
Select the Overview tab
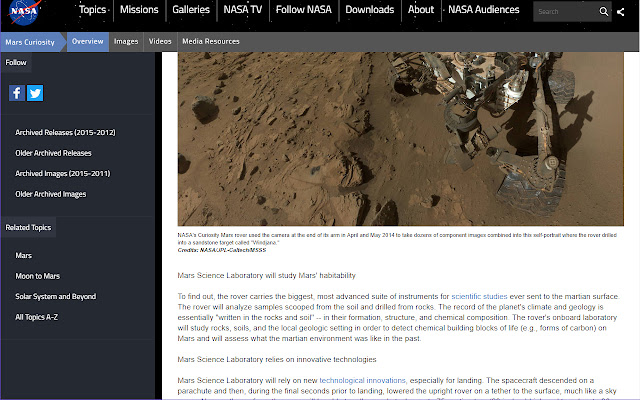pyautogui.click(x=87, y=42)
